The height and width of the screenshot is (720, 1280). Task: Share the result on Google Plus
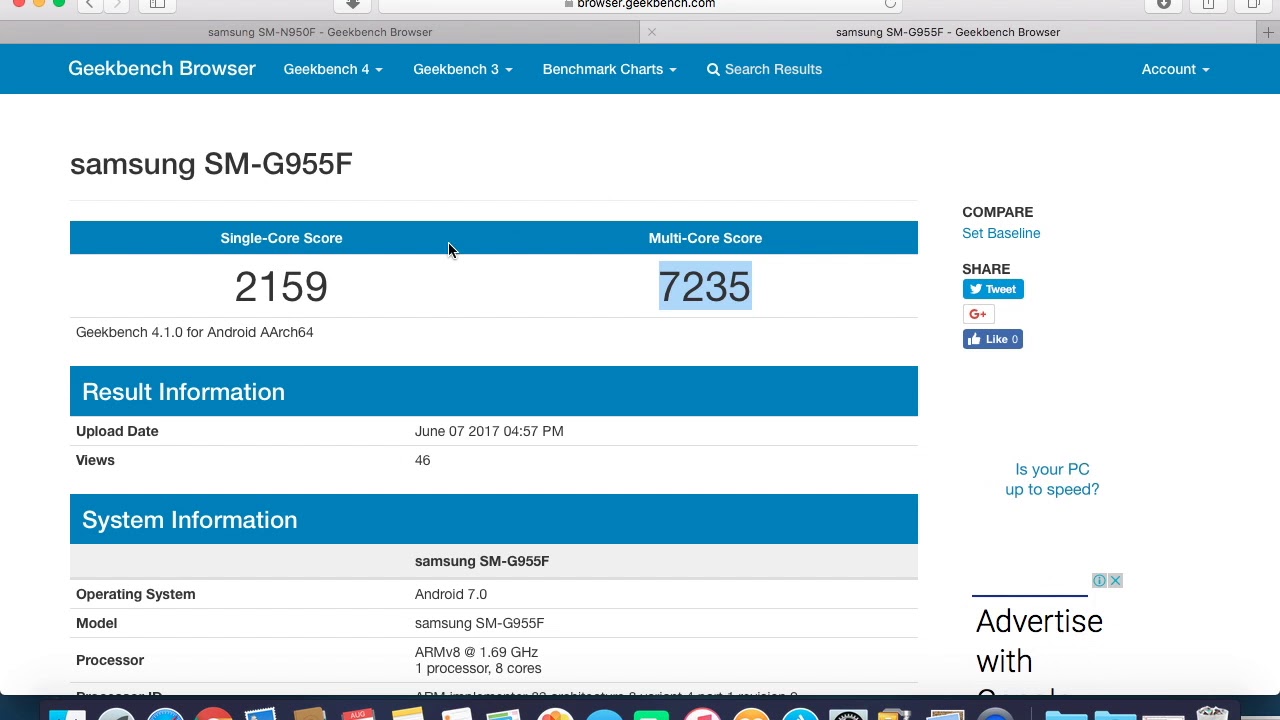978,314
